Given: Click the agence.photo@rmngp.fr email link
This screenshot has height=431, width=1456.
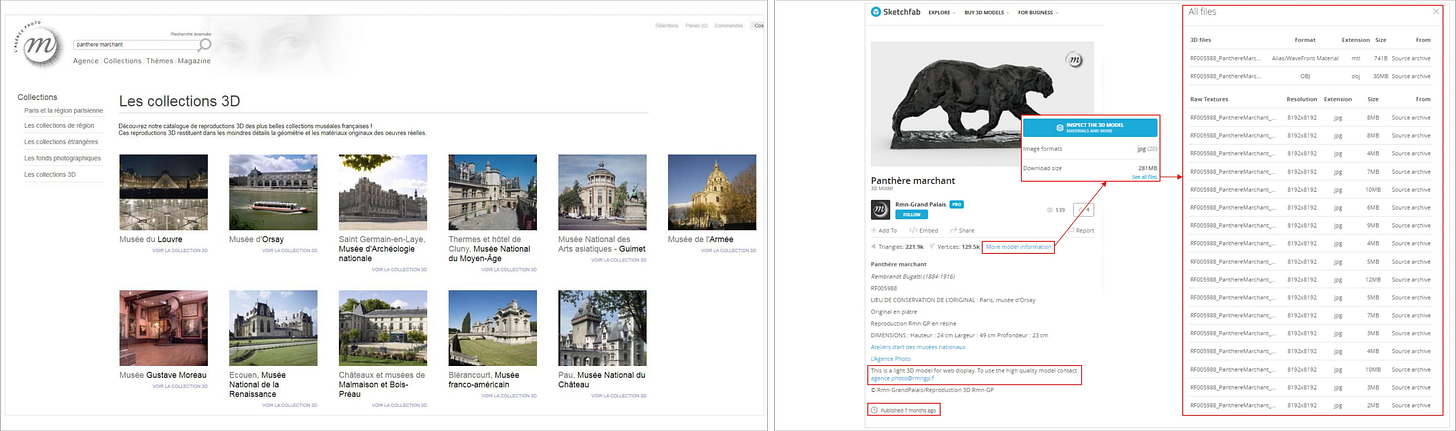Looking at the screenshot, I should (903, 379).
